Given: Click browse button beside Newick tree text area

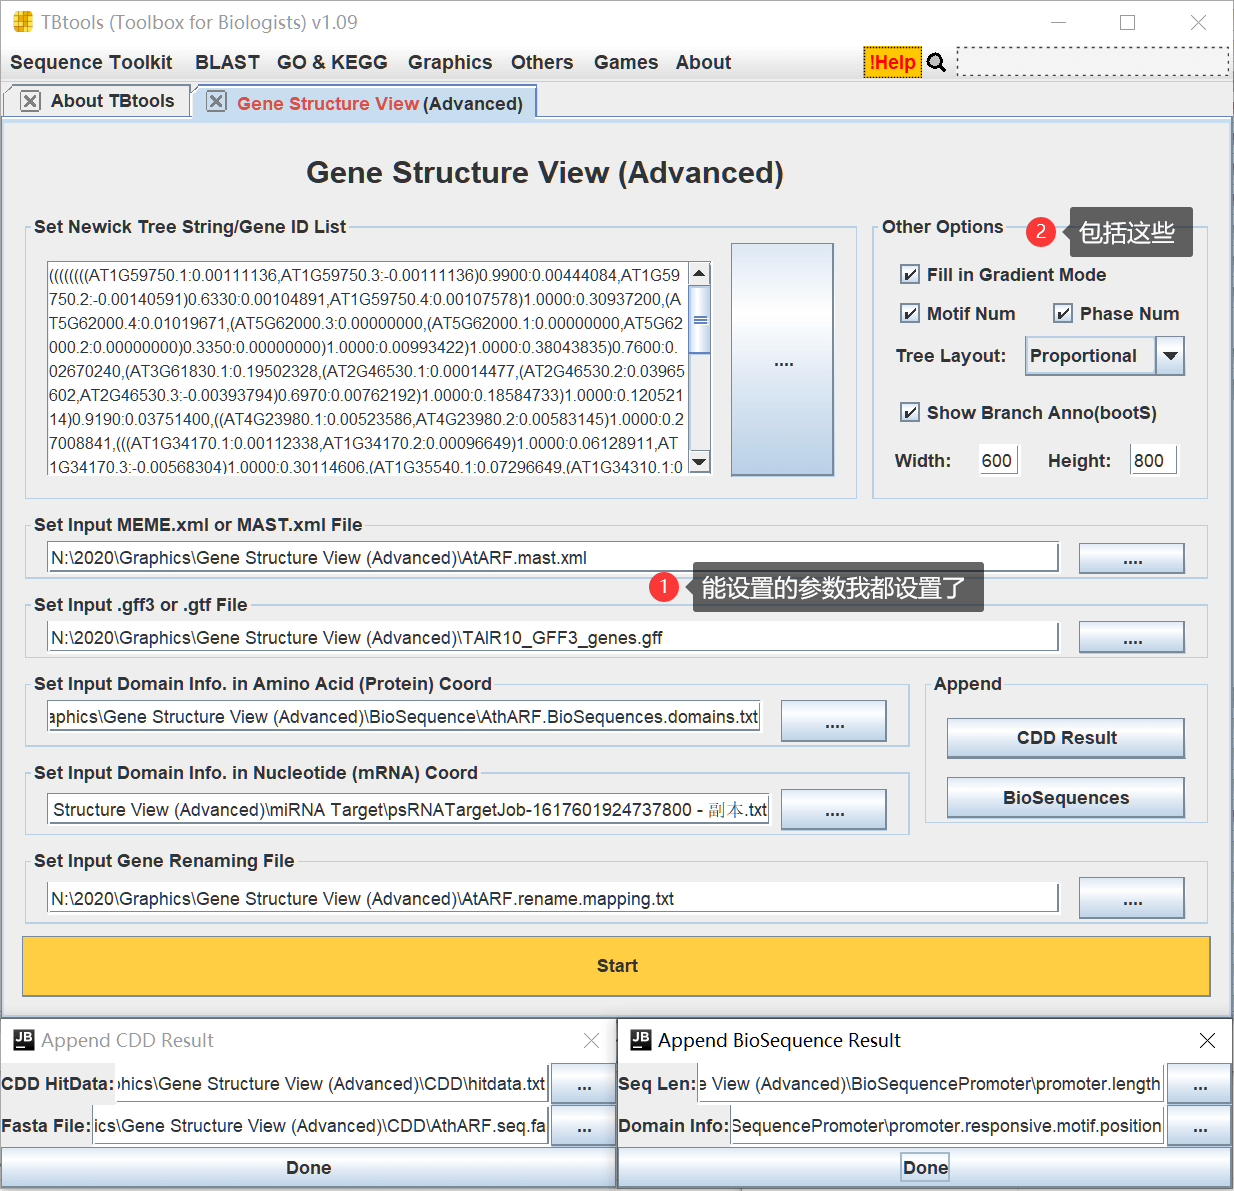Looking at the screenshot, I should tap(782, 360).
